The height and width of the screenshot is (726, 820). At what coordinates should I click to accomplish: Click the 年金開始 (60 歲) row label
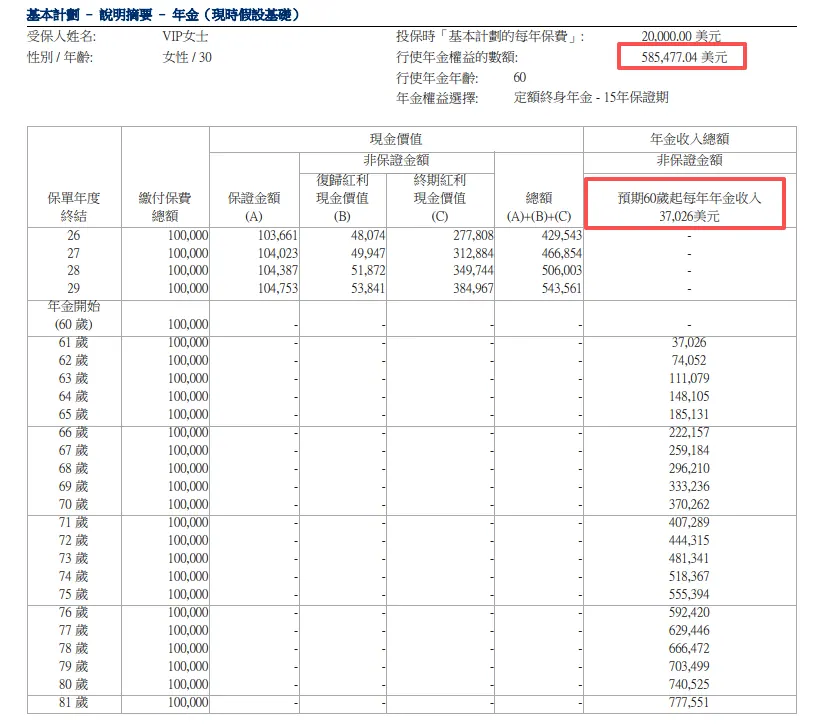(74, 315)
